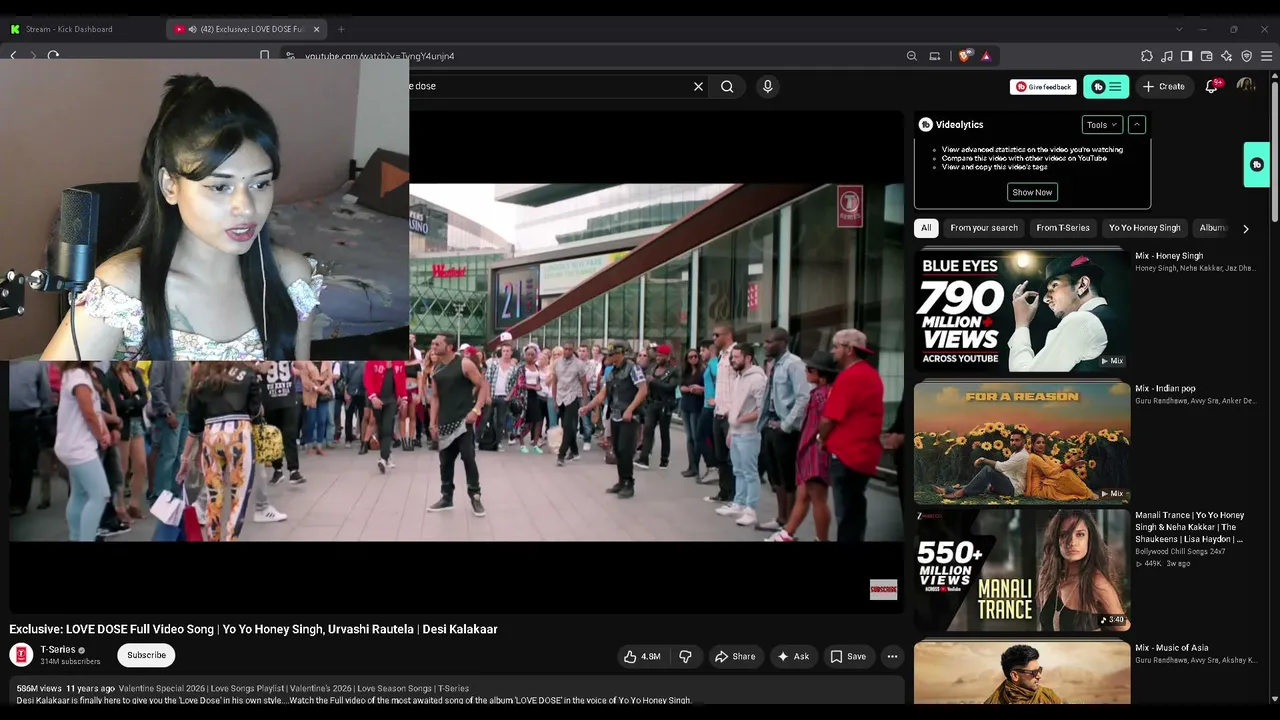Select the From T-Series chip
The width and height of the screenshot is (1280, 720).
(x=1063, y=228)
